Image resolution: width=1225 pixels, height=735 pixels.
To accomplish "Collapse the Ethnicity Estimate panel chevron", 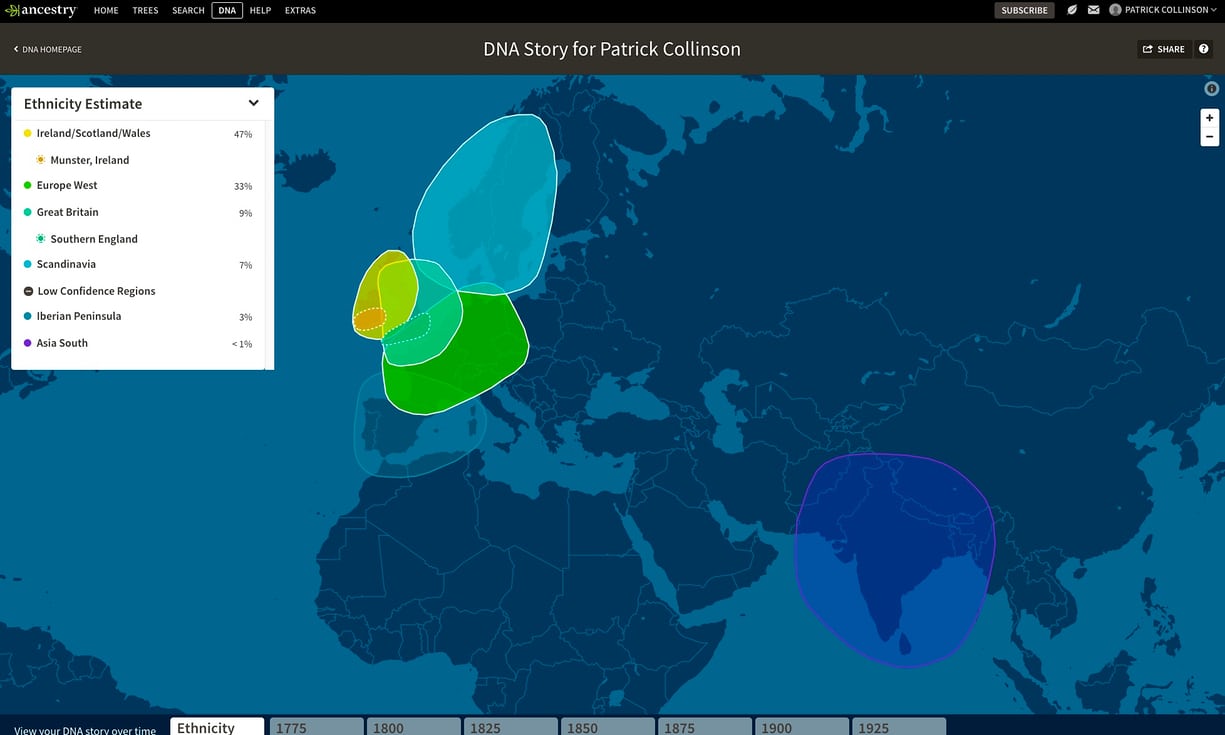I will (x=253, y=103).
